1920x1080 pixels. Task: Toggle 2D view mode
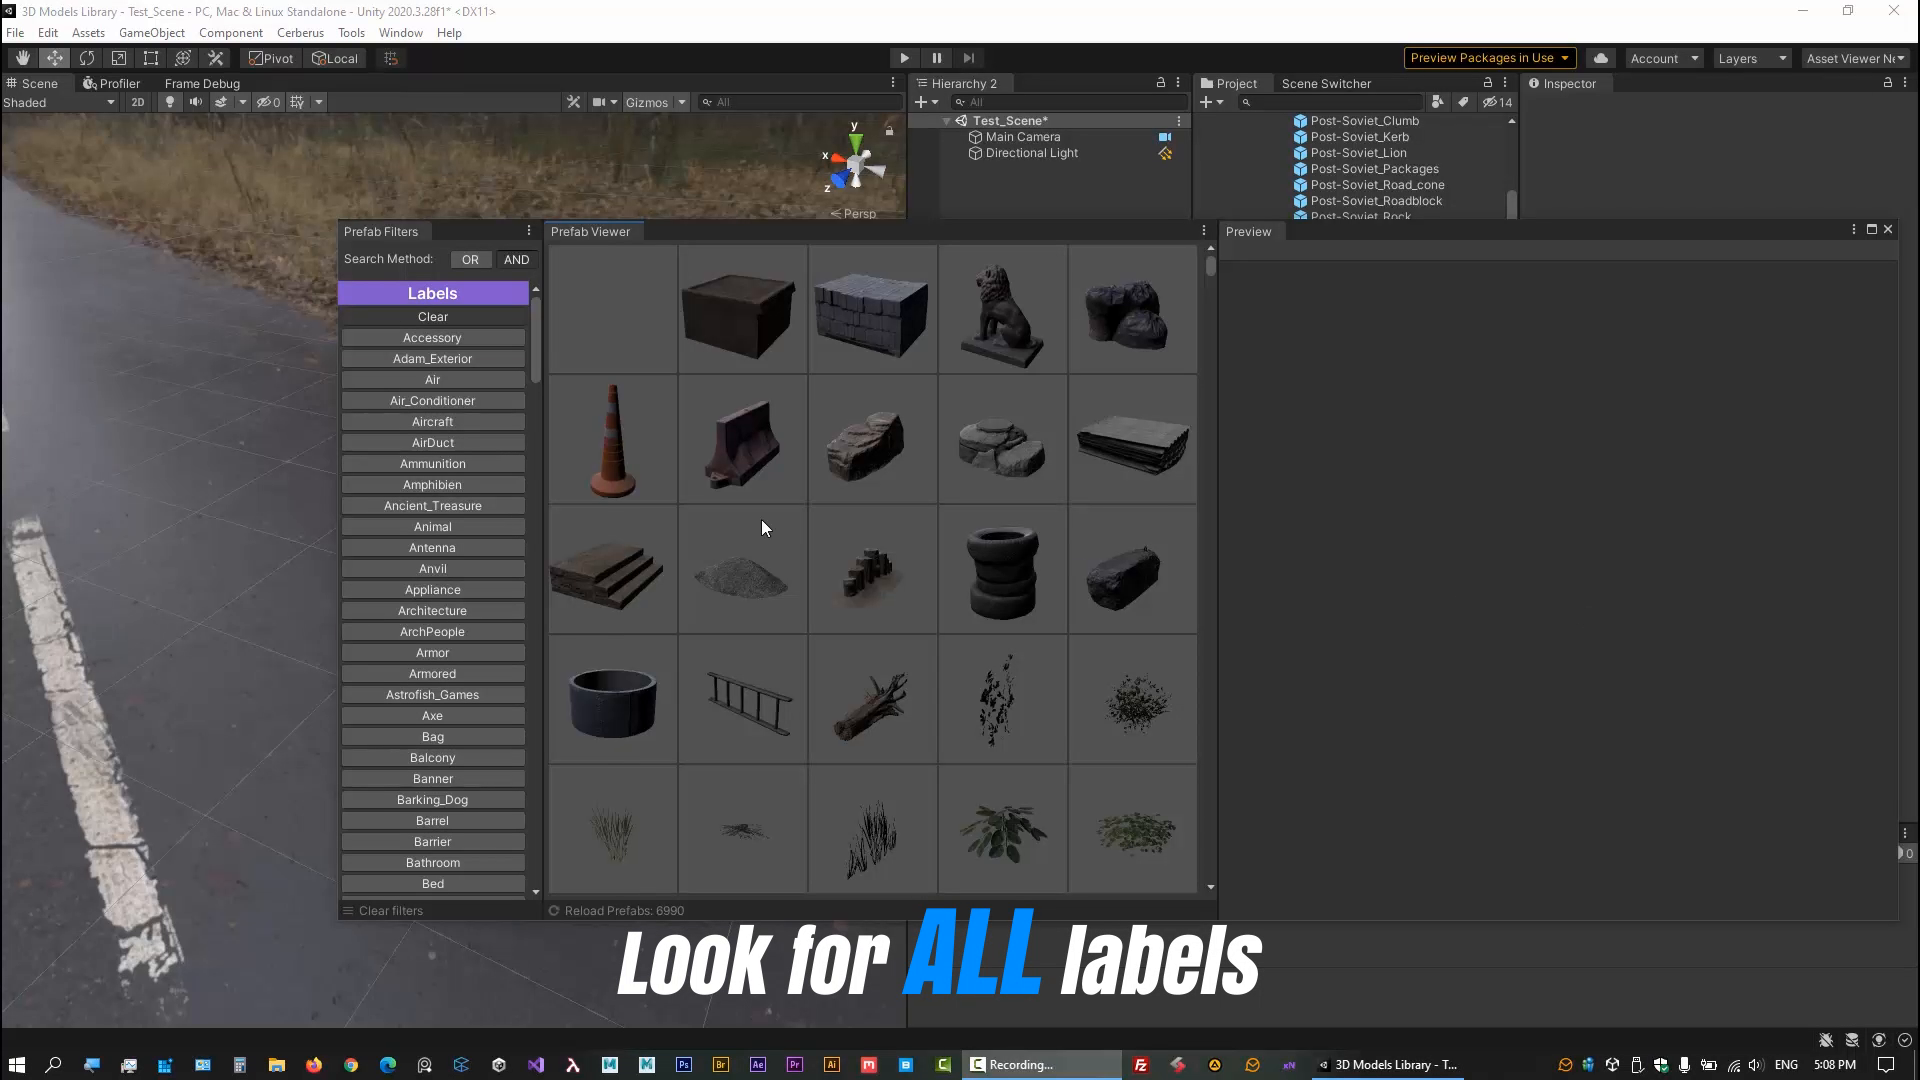[138, 102]
